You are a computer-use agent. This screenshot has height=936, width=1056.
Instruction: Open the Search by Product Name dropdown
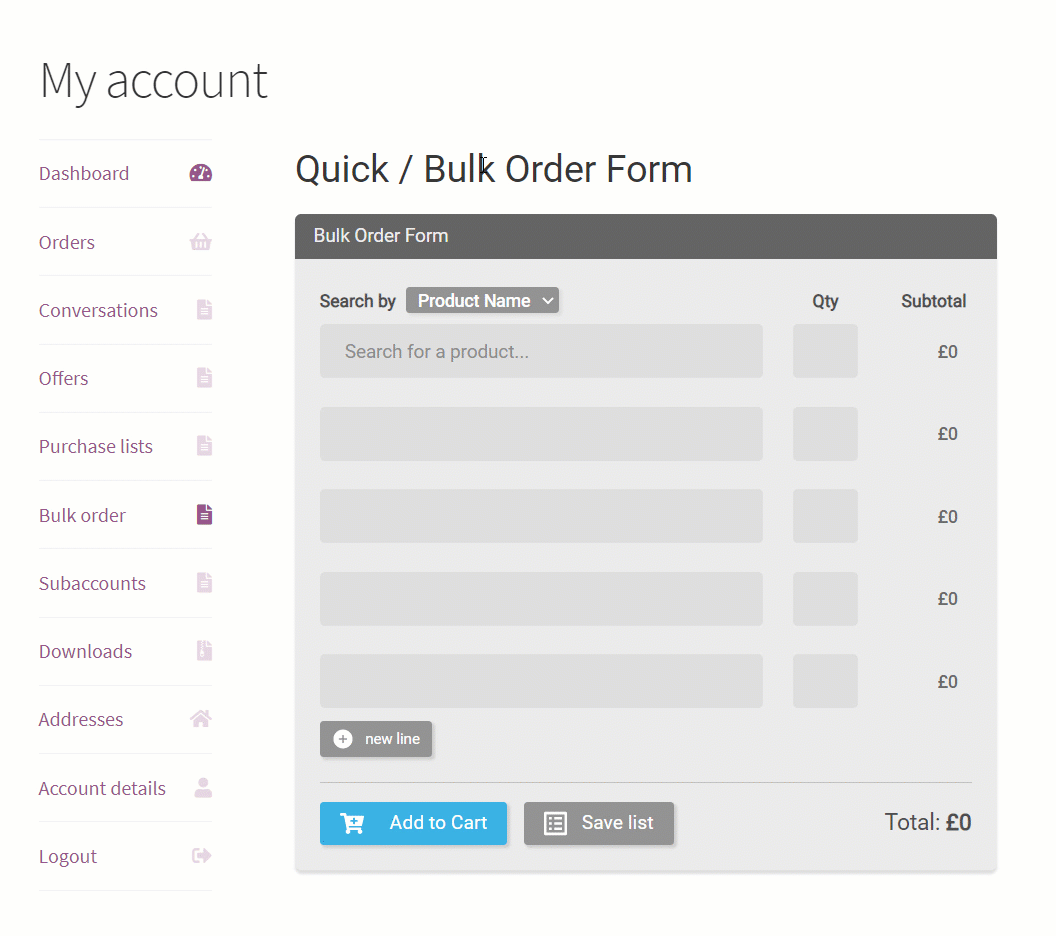click(482, 301)
